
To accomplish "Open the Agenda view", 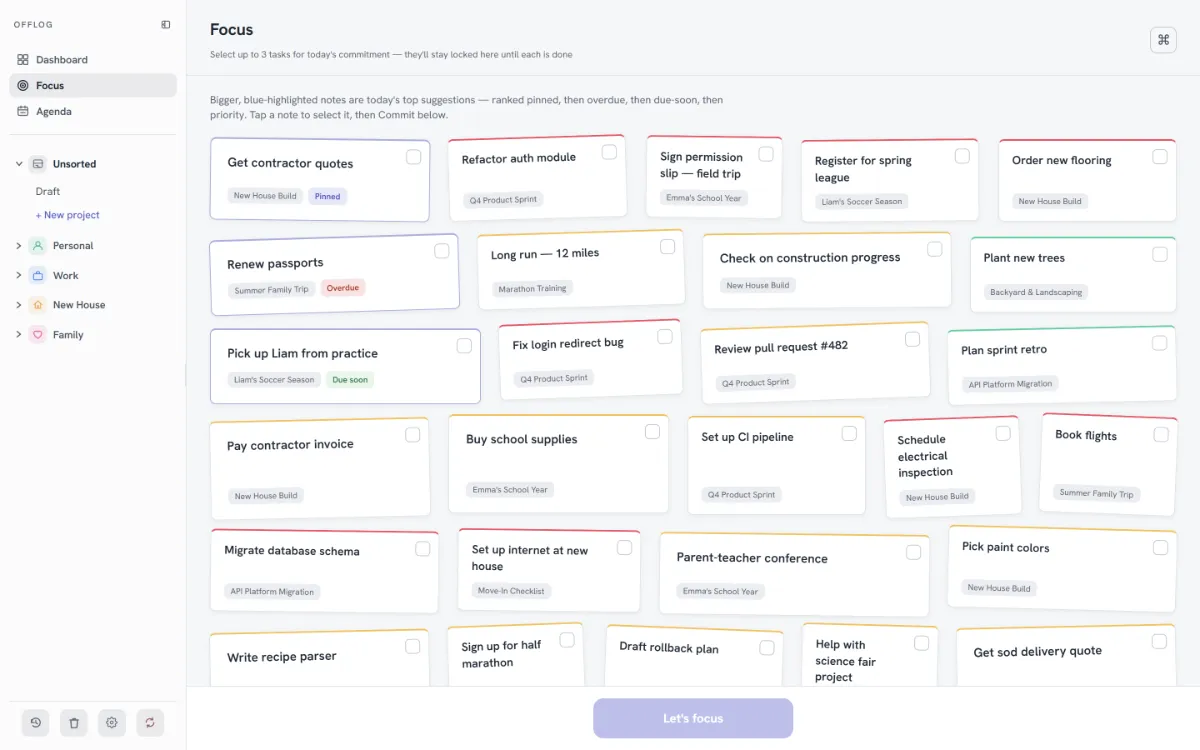I will [x=93, y=112].
